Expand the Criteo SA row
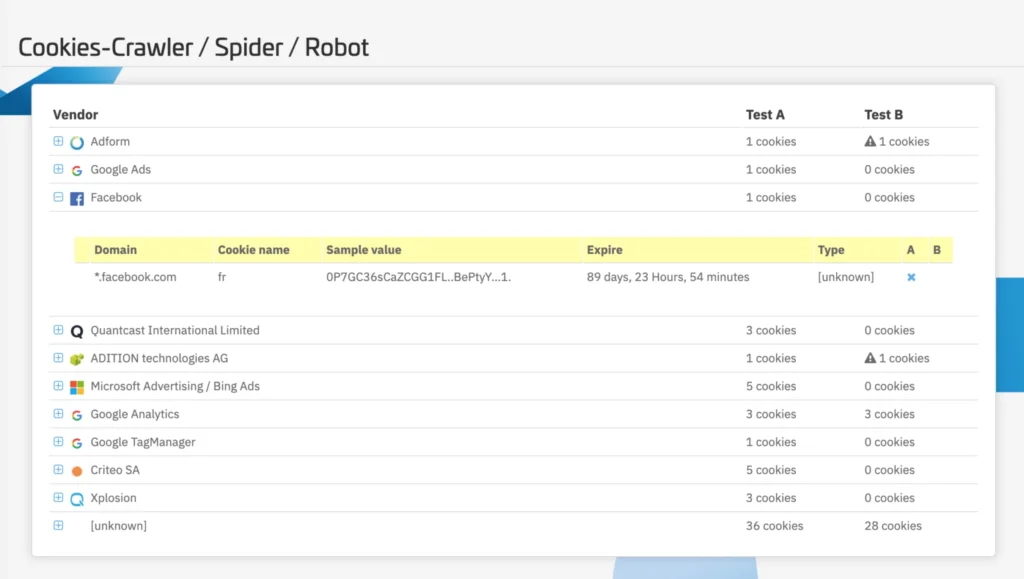This screenshot has height=579, width=1024. (x=58, y=470)
